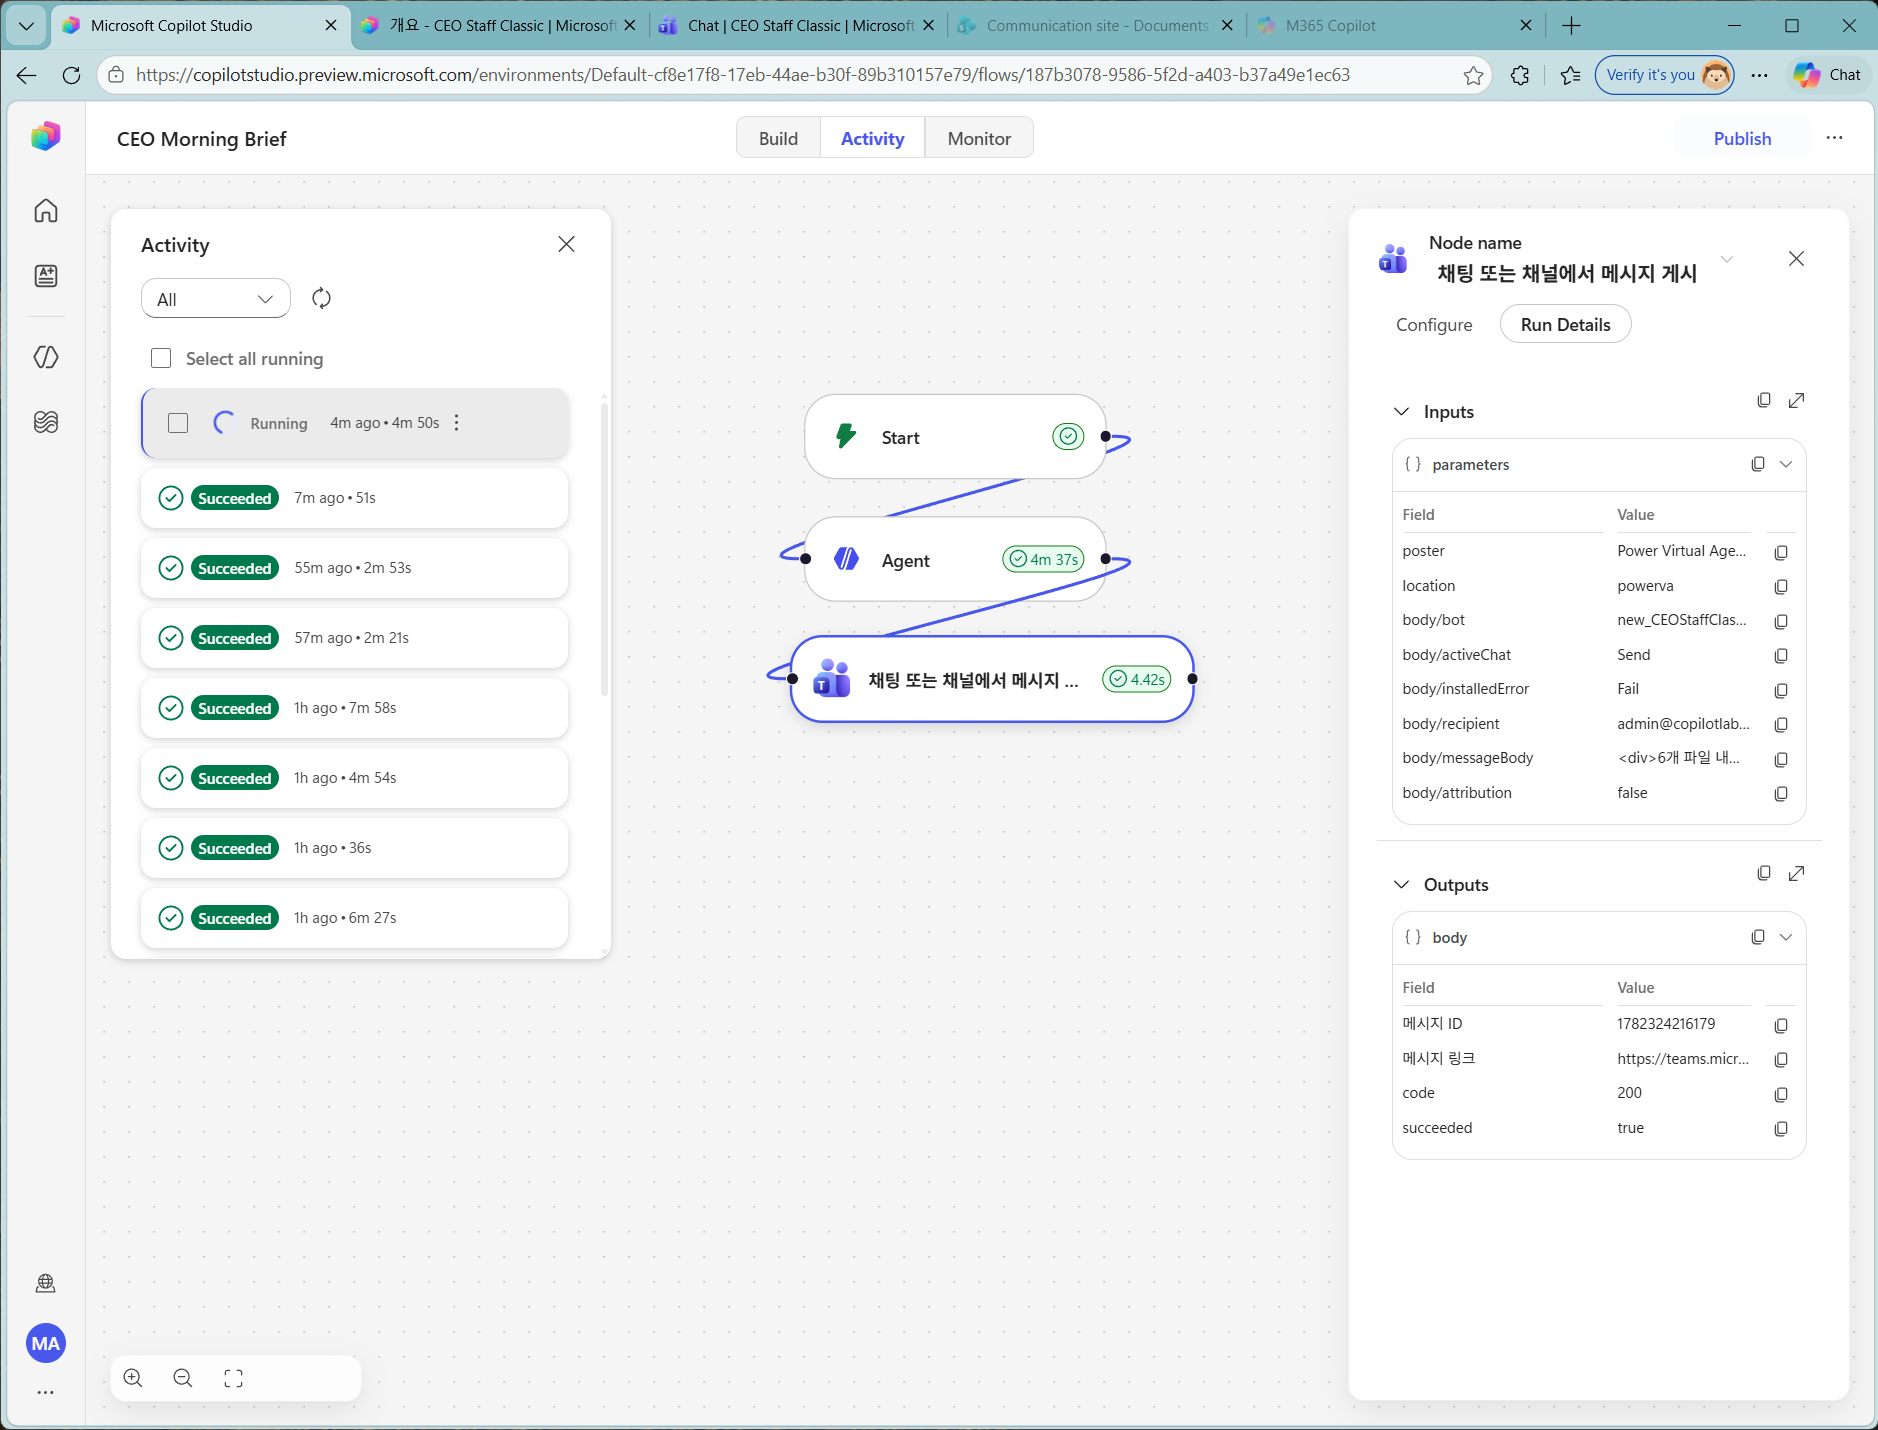
Task: Switch to the Build tab
Action: click(x=778, y=138)
